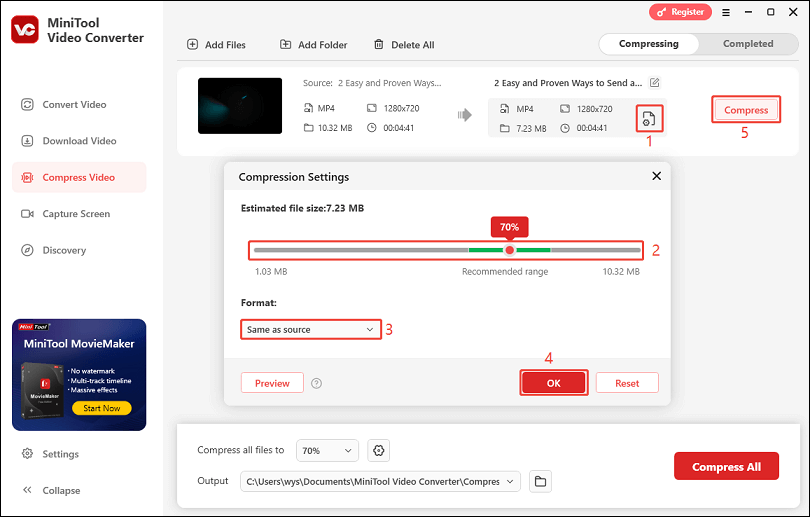Image resolution: width=810 pixels, height=517 pixels.
Task: Click the 70% slider tooltip label
Action: tap(509, 227)
